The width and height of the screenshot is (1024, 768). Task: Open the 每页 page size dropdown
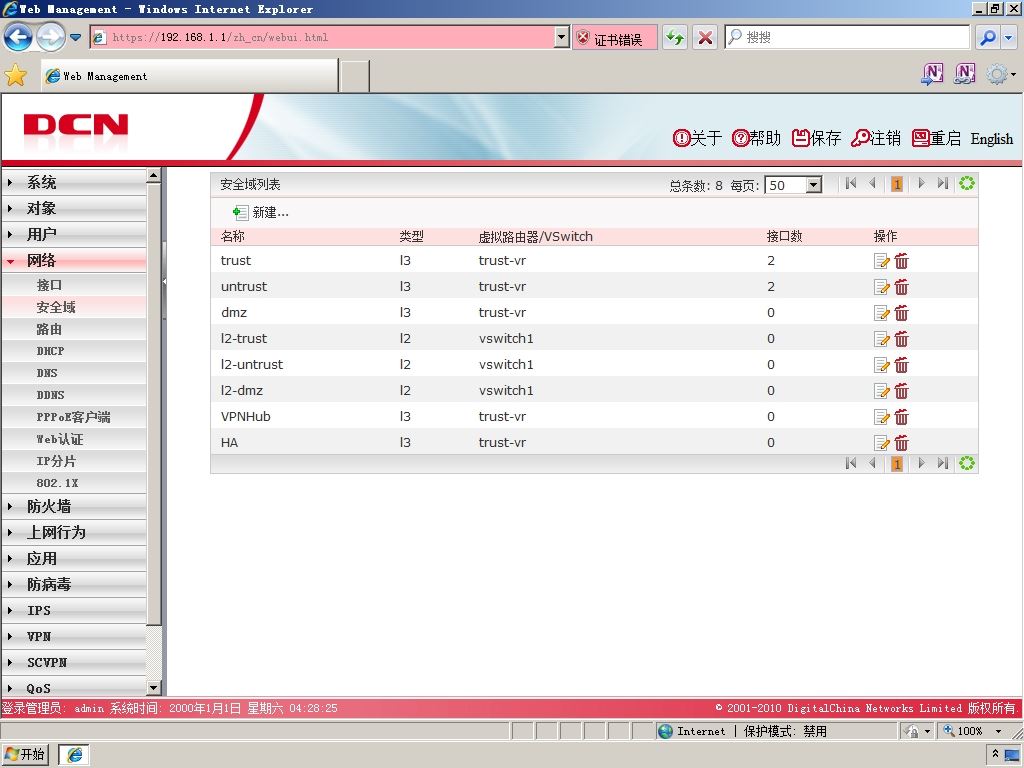[x=813, y=185]
